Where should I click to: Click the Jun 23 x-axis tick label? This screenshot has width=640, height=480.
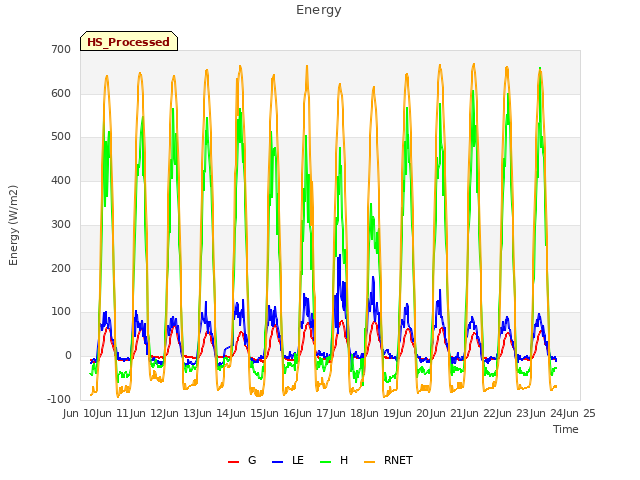coord(514,413)
